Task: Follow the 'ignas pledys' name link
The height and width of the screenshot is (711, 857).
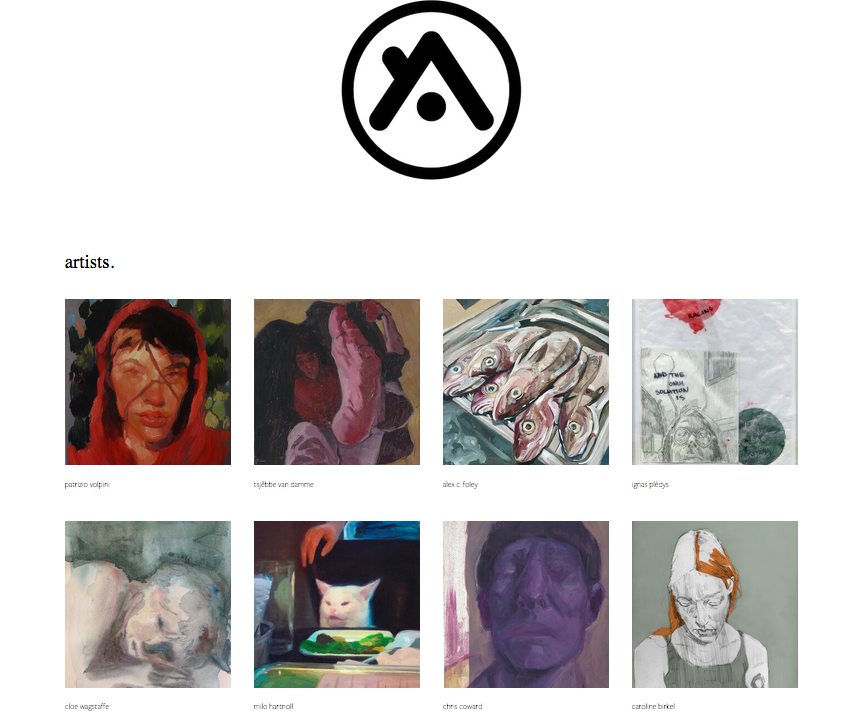Action: 650,484
